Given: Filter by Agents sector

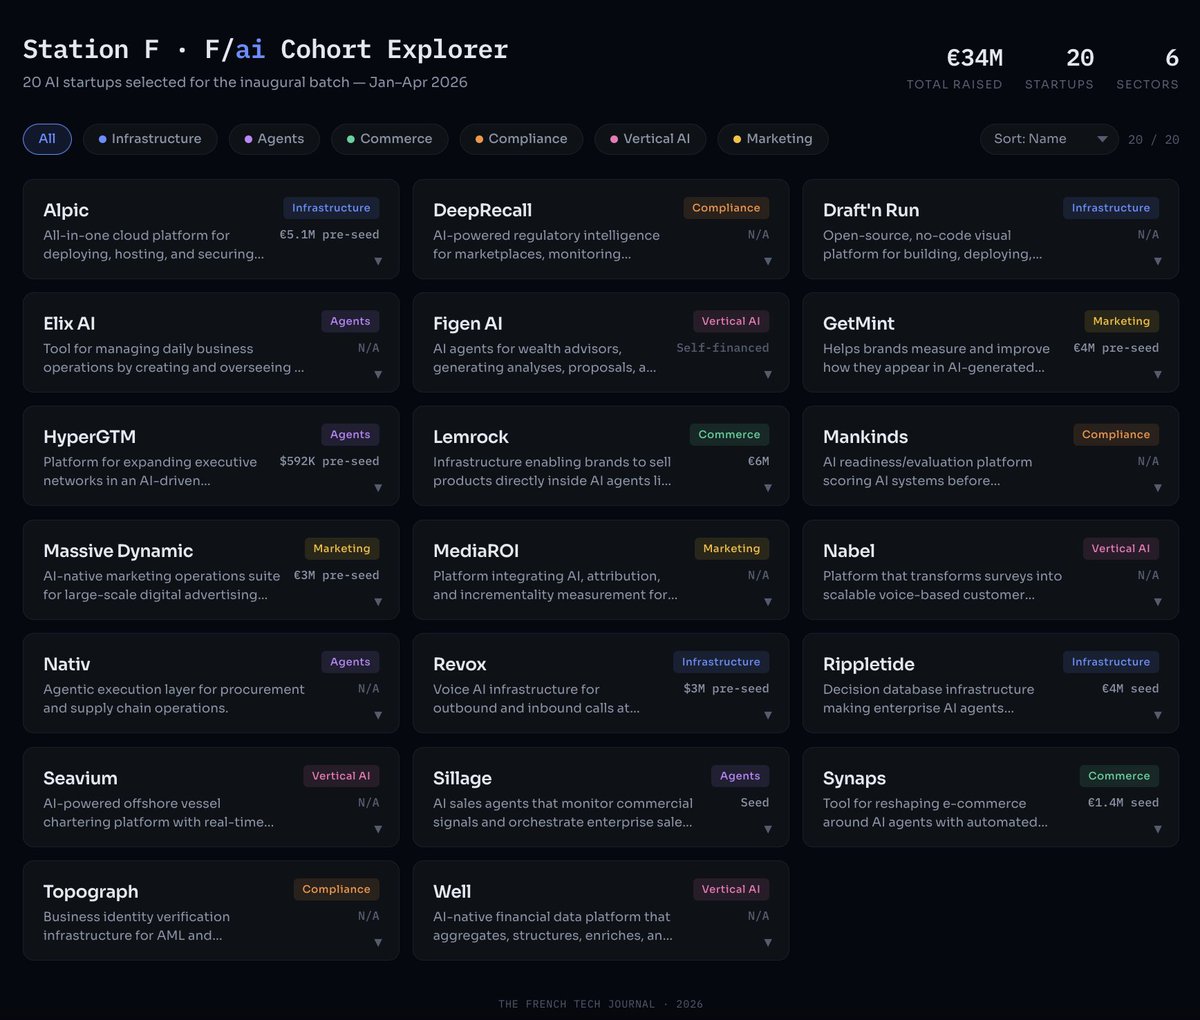Looking at the screenshot, I should [274, 139].
